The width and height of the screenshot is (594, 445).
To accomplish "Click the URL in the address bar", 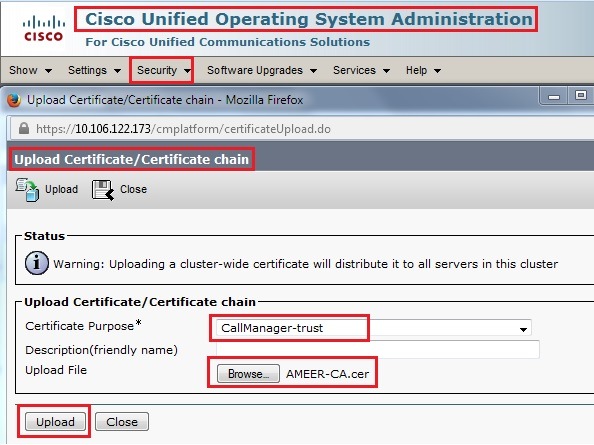I will pos(183,129).
